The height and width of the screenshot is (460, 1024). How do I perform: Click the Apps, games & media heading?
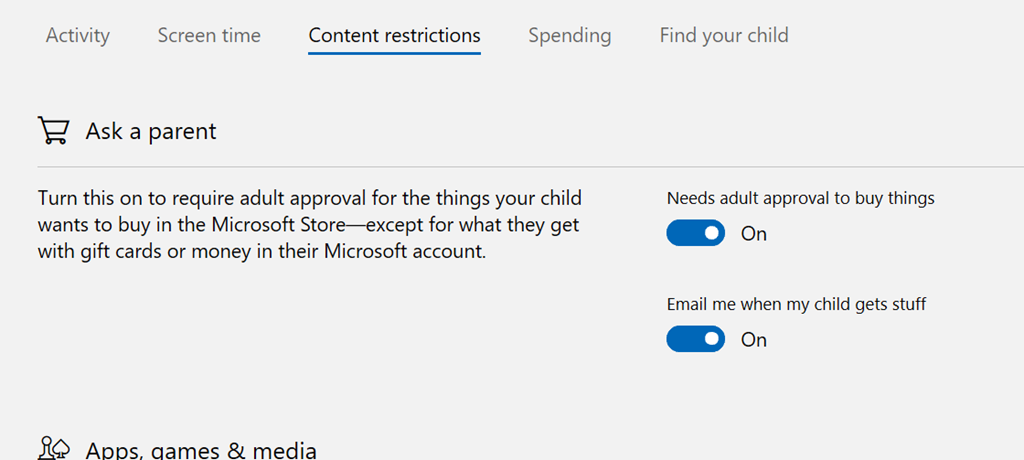coord(201,450)
